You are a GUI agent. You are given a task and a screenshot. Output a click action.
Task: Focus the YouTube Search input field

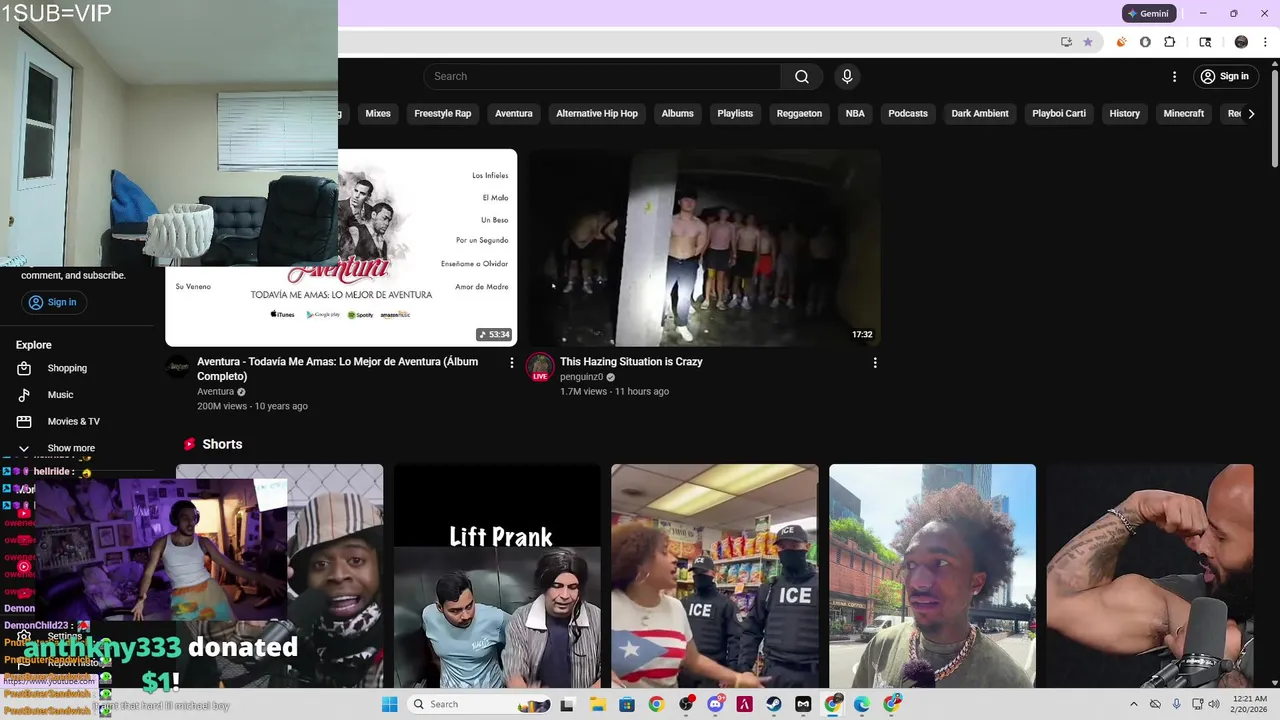[603, 77]
